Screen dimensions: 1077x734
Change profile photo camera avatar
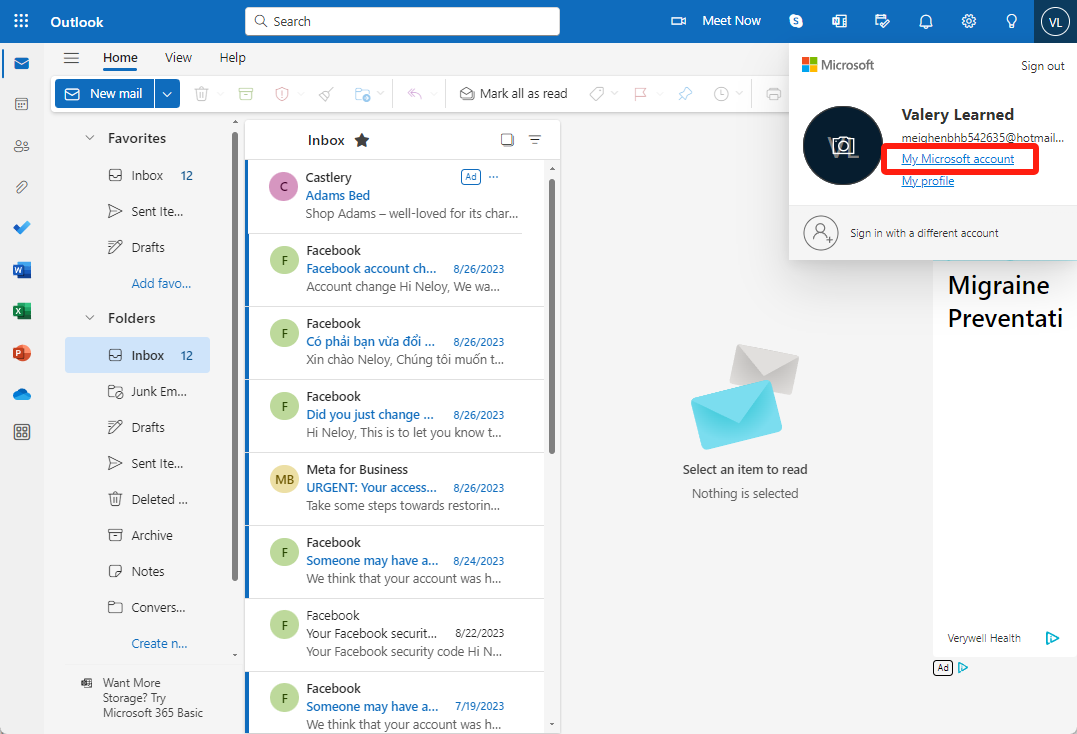click(843, 146)
